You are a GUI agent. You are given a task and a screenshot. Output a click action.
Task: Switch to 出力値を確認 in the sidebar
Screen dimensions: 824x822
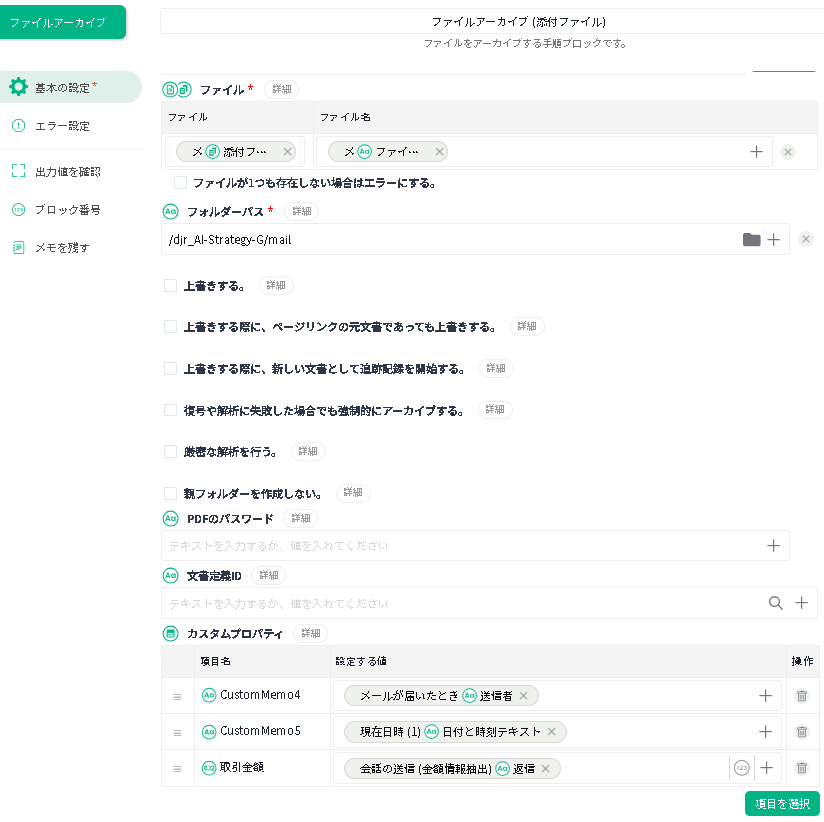67,172
